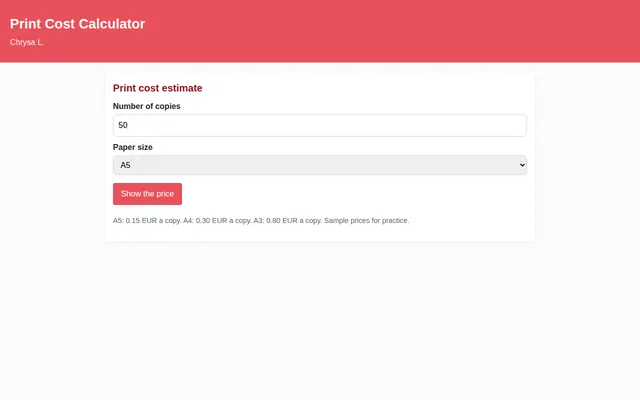The height and width of the screenshot is (400, 640).
Task: Click the Chrysa L. subtitle text
Action: (27, 42)
